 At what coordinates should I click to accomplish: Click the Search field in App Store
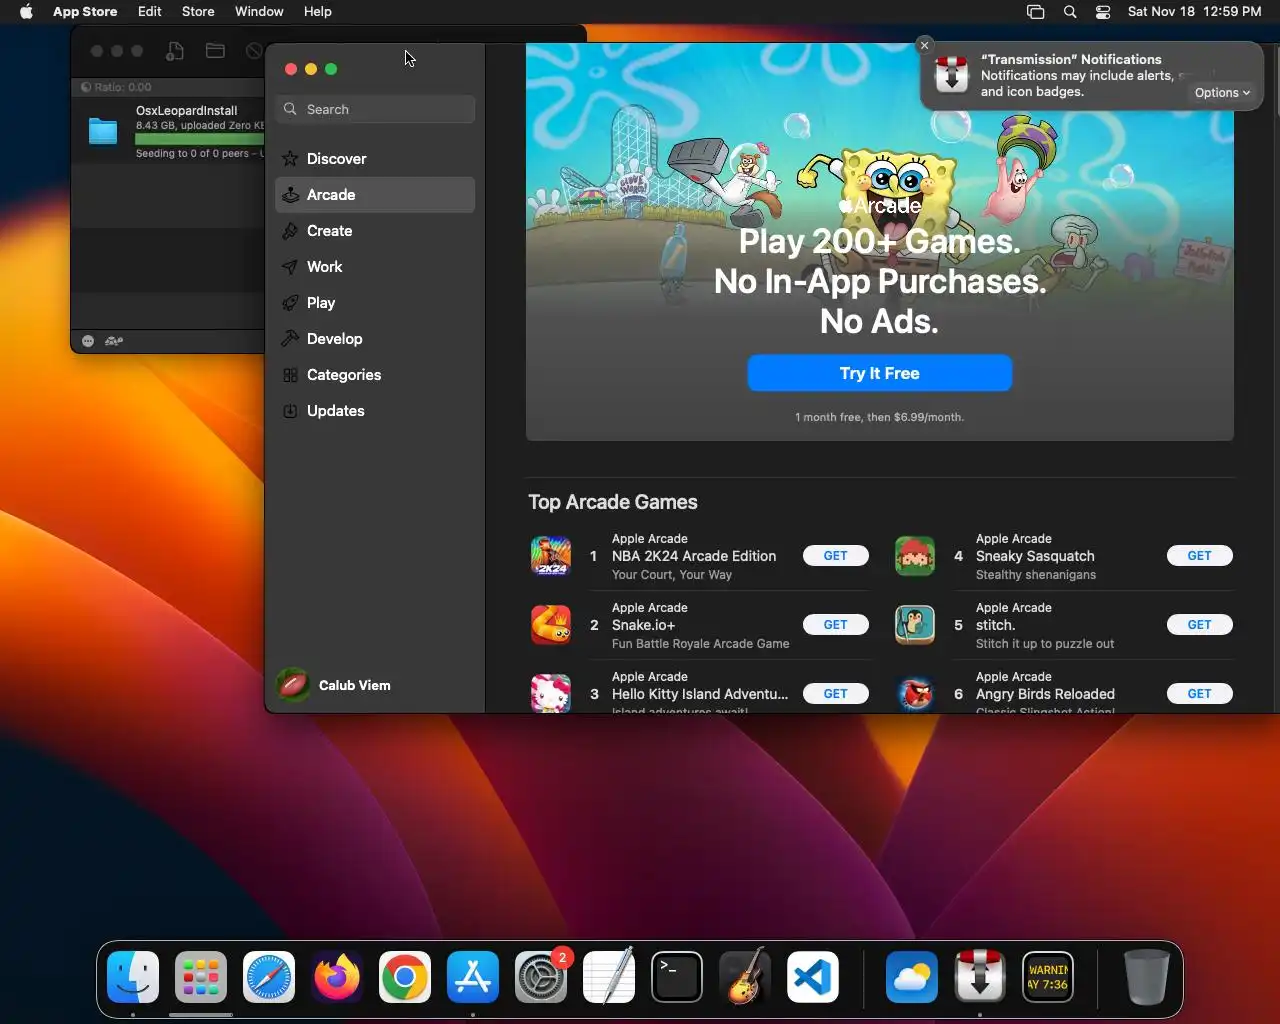375,109
